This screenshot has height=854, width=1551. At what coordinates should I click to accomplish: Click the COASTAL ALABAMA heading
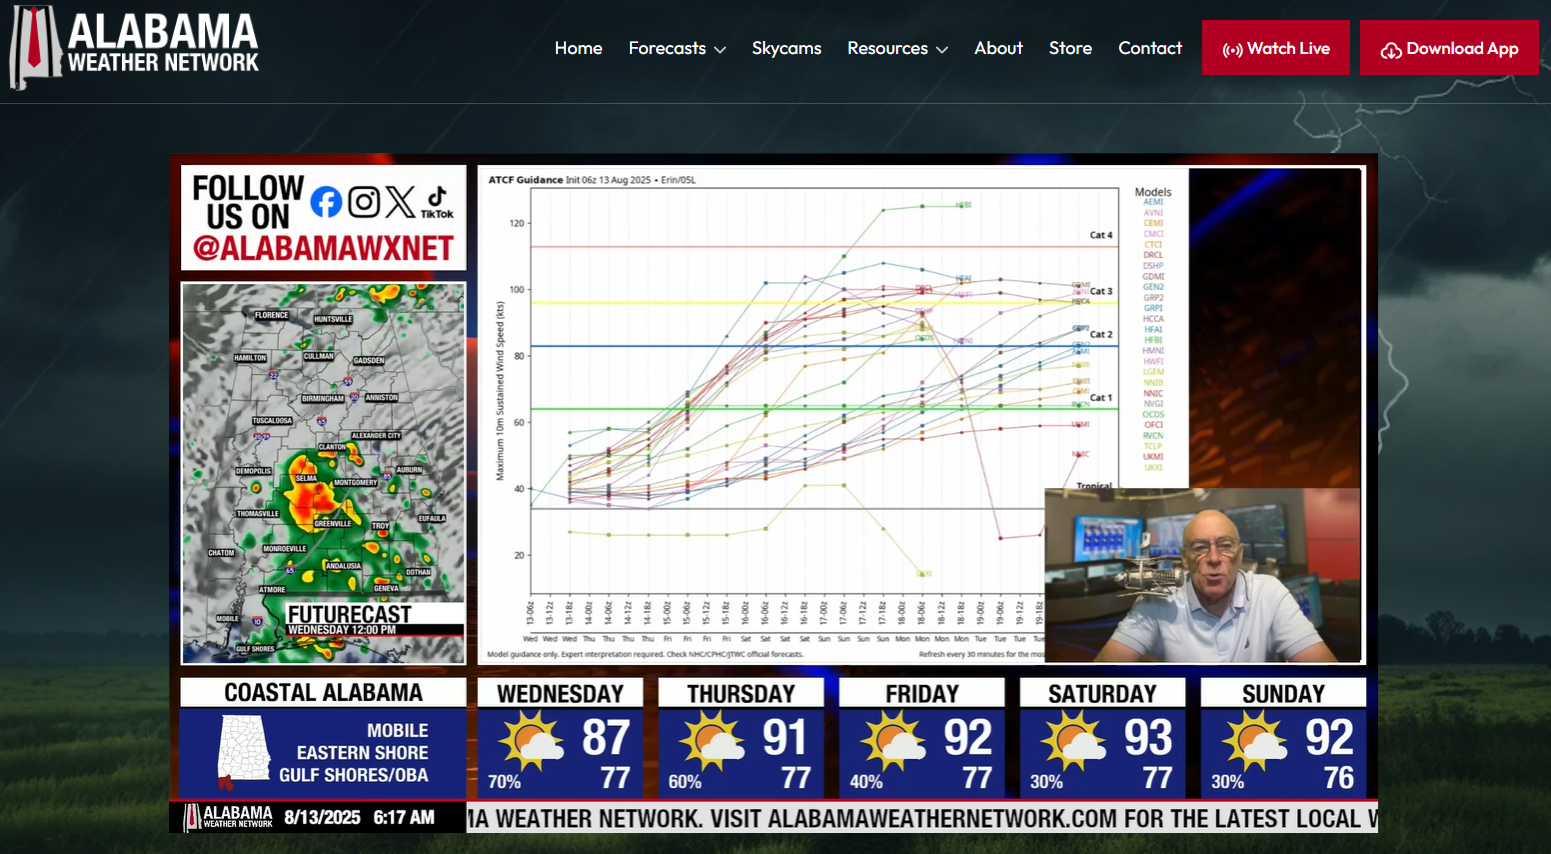(x=323, y=693)
